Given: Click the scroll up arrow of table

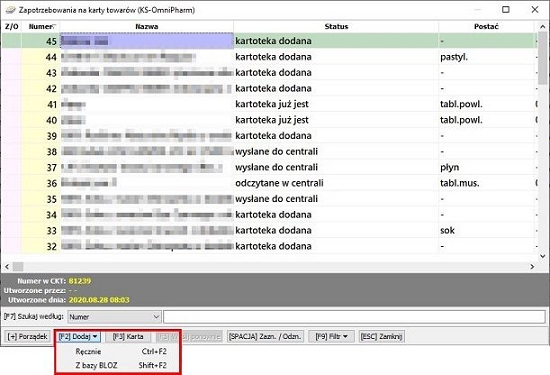Looking at the screenshot, I should tap(543, 27).
